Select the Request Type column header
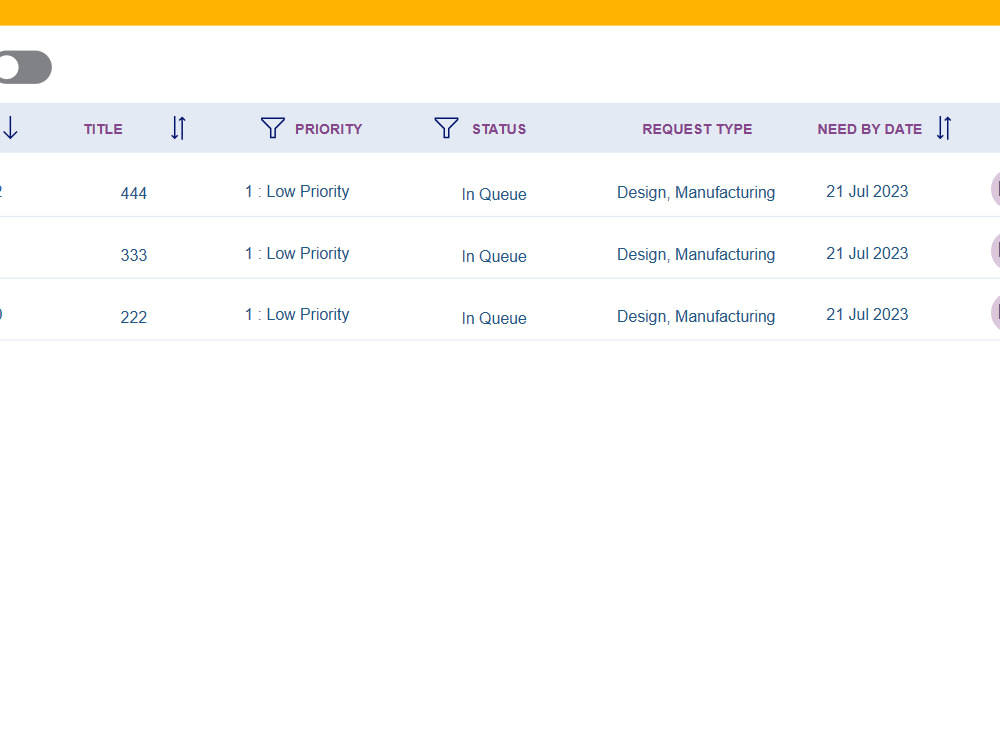1000x750 pixels. tap(697, 128)
